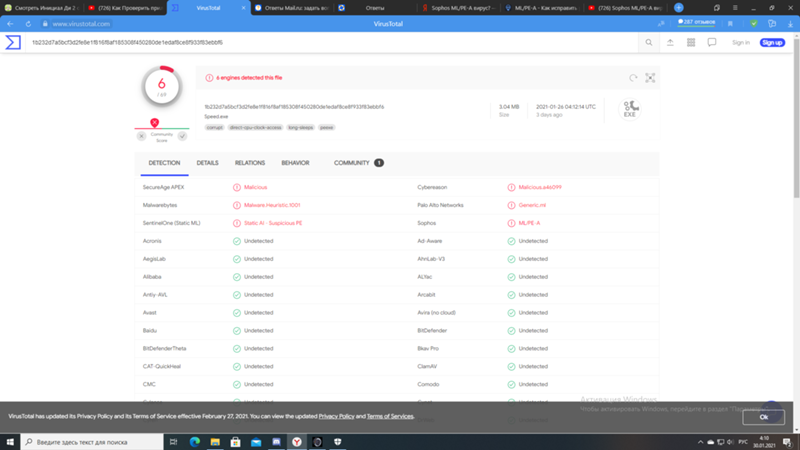The height and width of the screenshot is (450, 800).
Task: Click the upload file icon
Action: click(670, 43)
